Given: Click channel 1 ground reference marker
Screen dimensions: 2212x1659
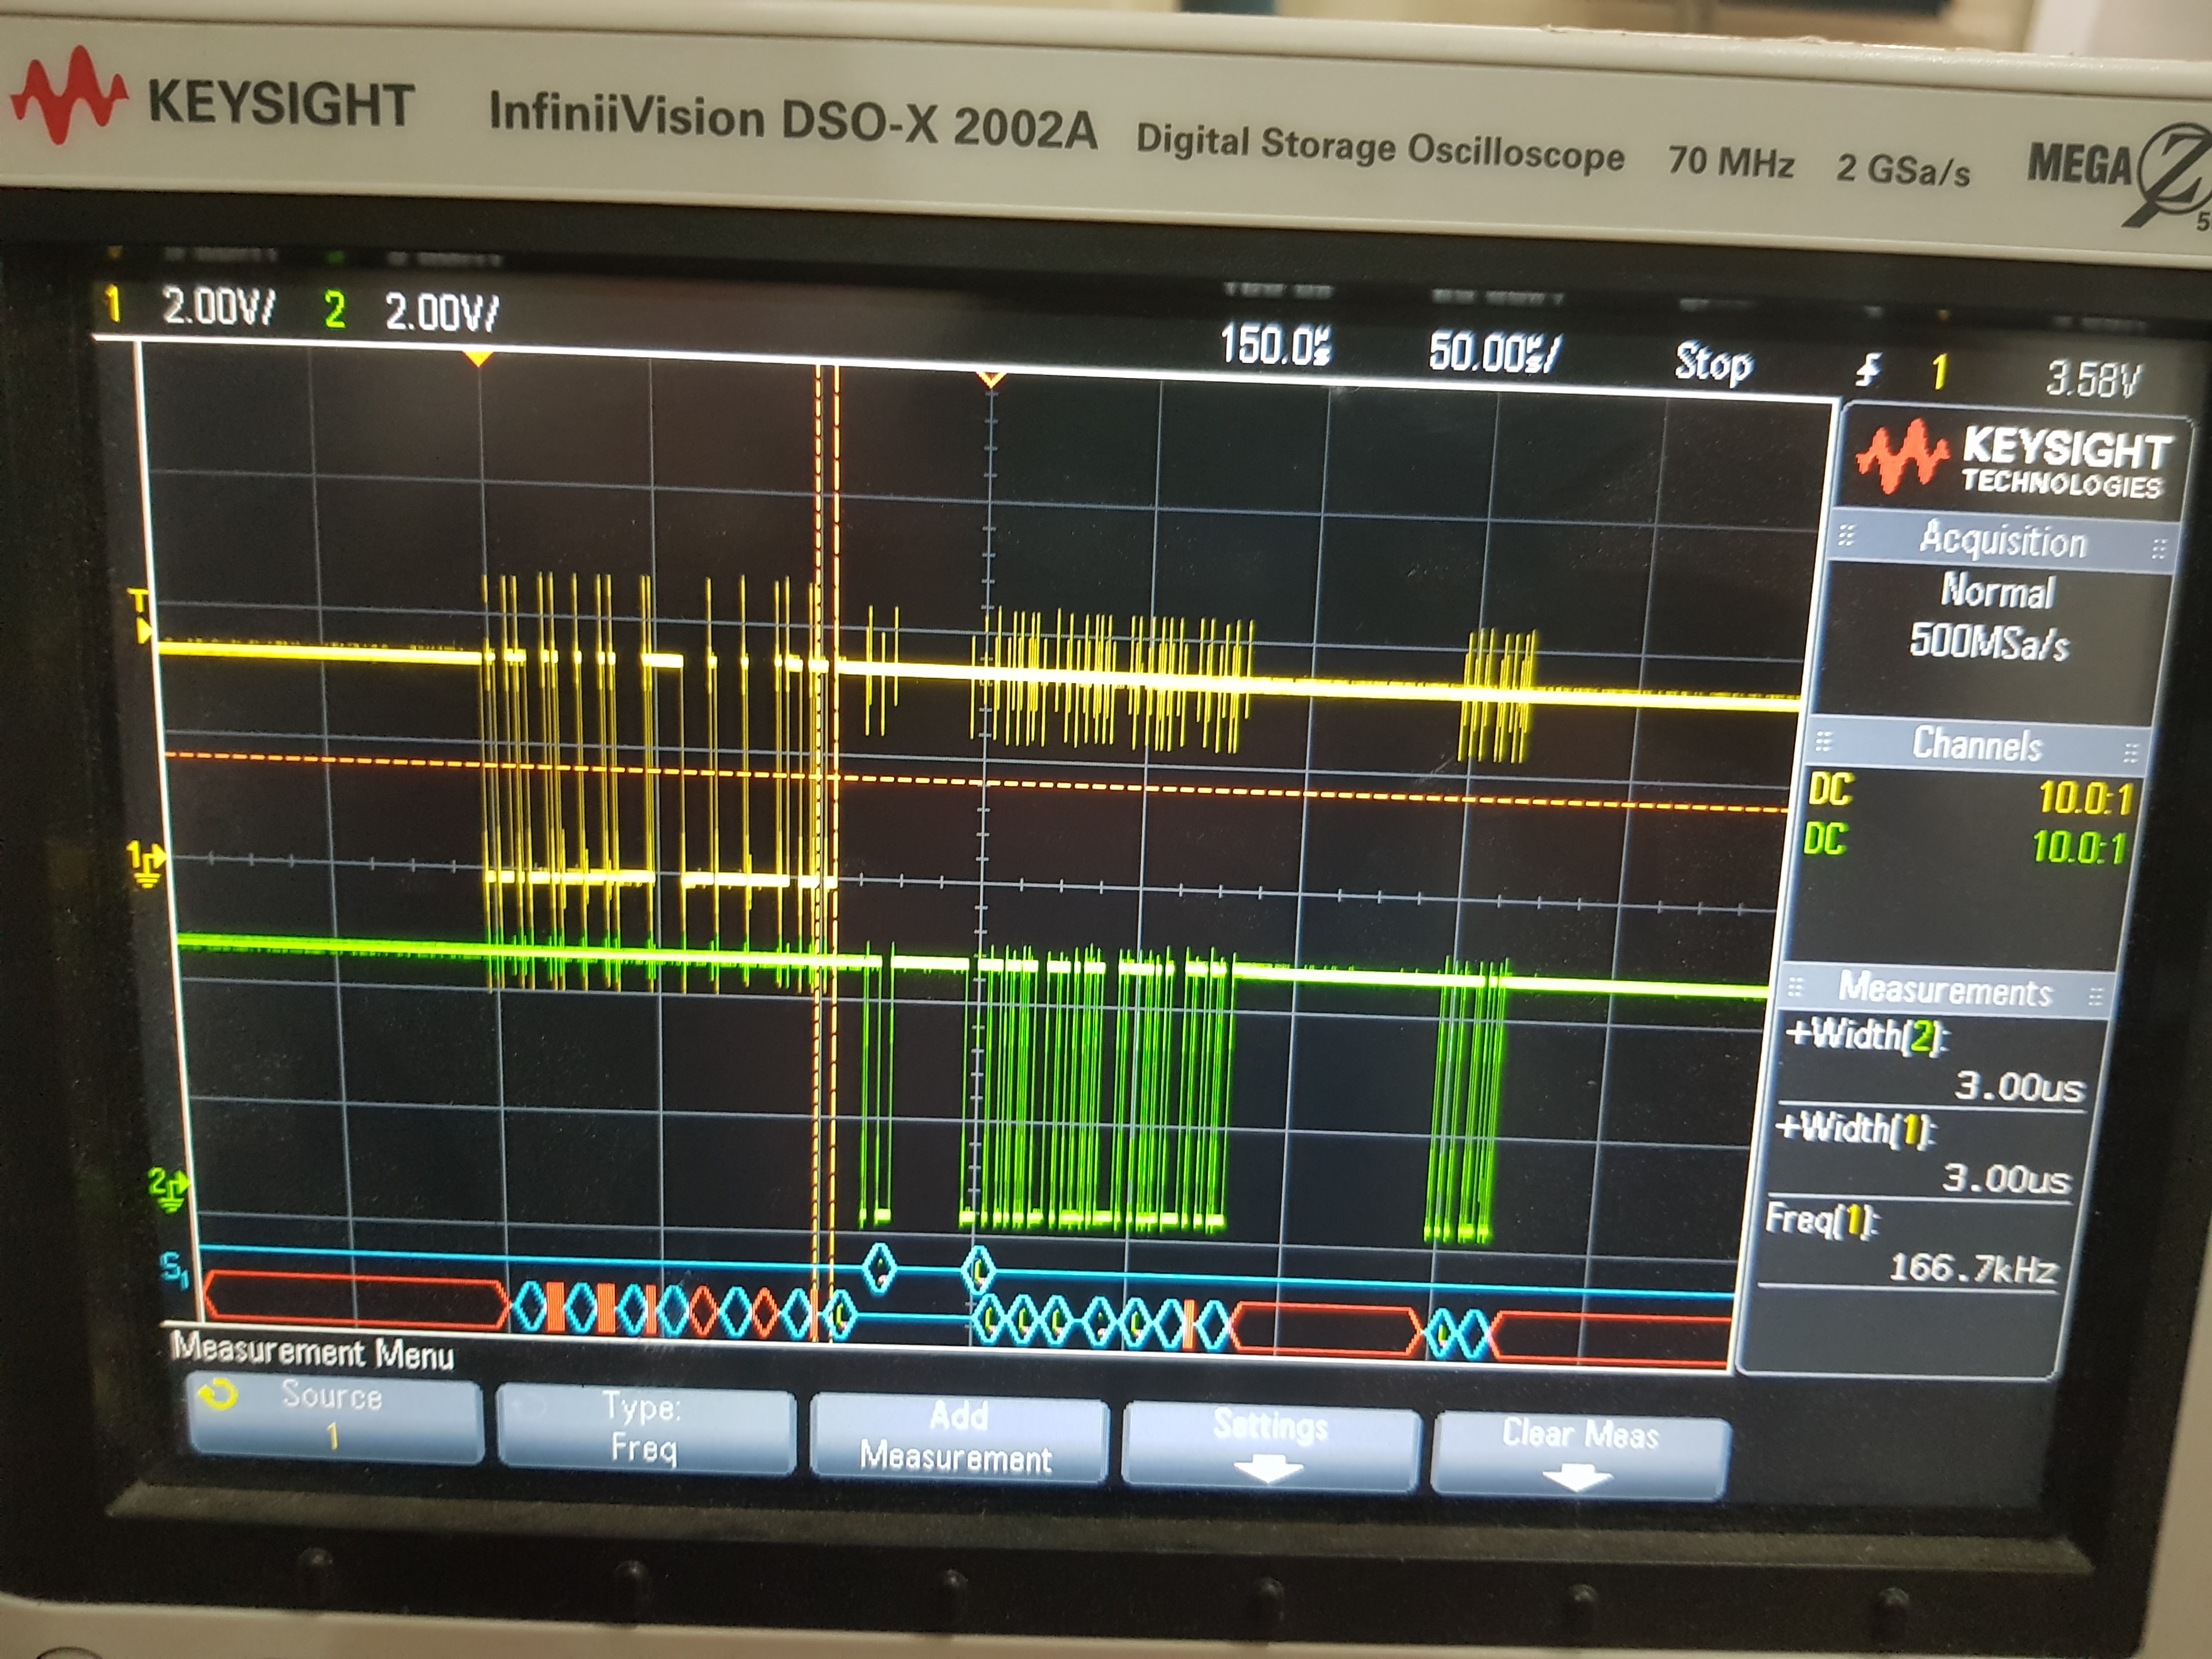Looking at the screenshot, I should (x=147, y=863).
